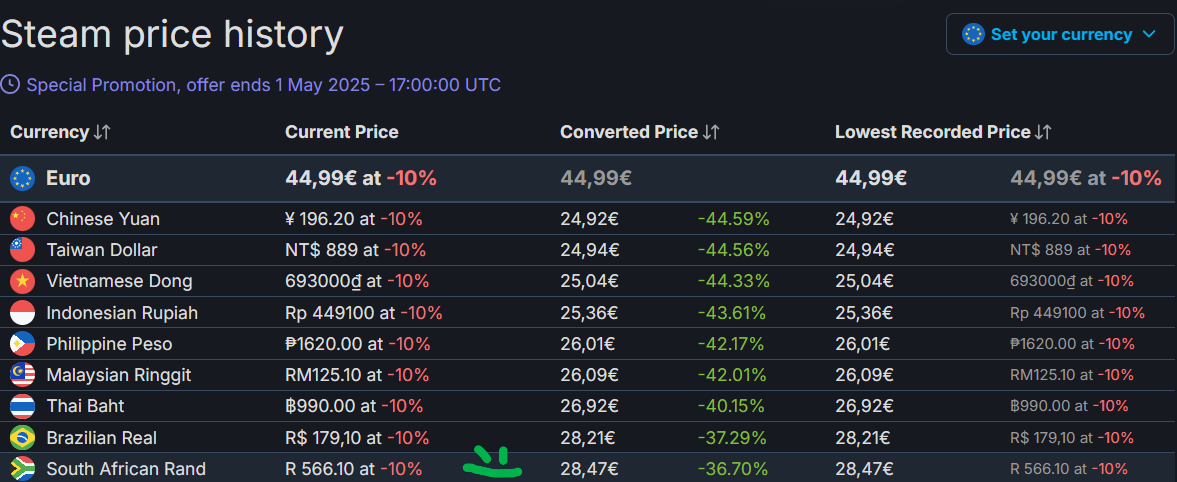This screenshot has width=1177, height=482.
Task: Click the -44.56% difference value
Action: (x=733, y=250)
